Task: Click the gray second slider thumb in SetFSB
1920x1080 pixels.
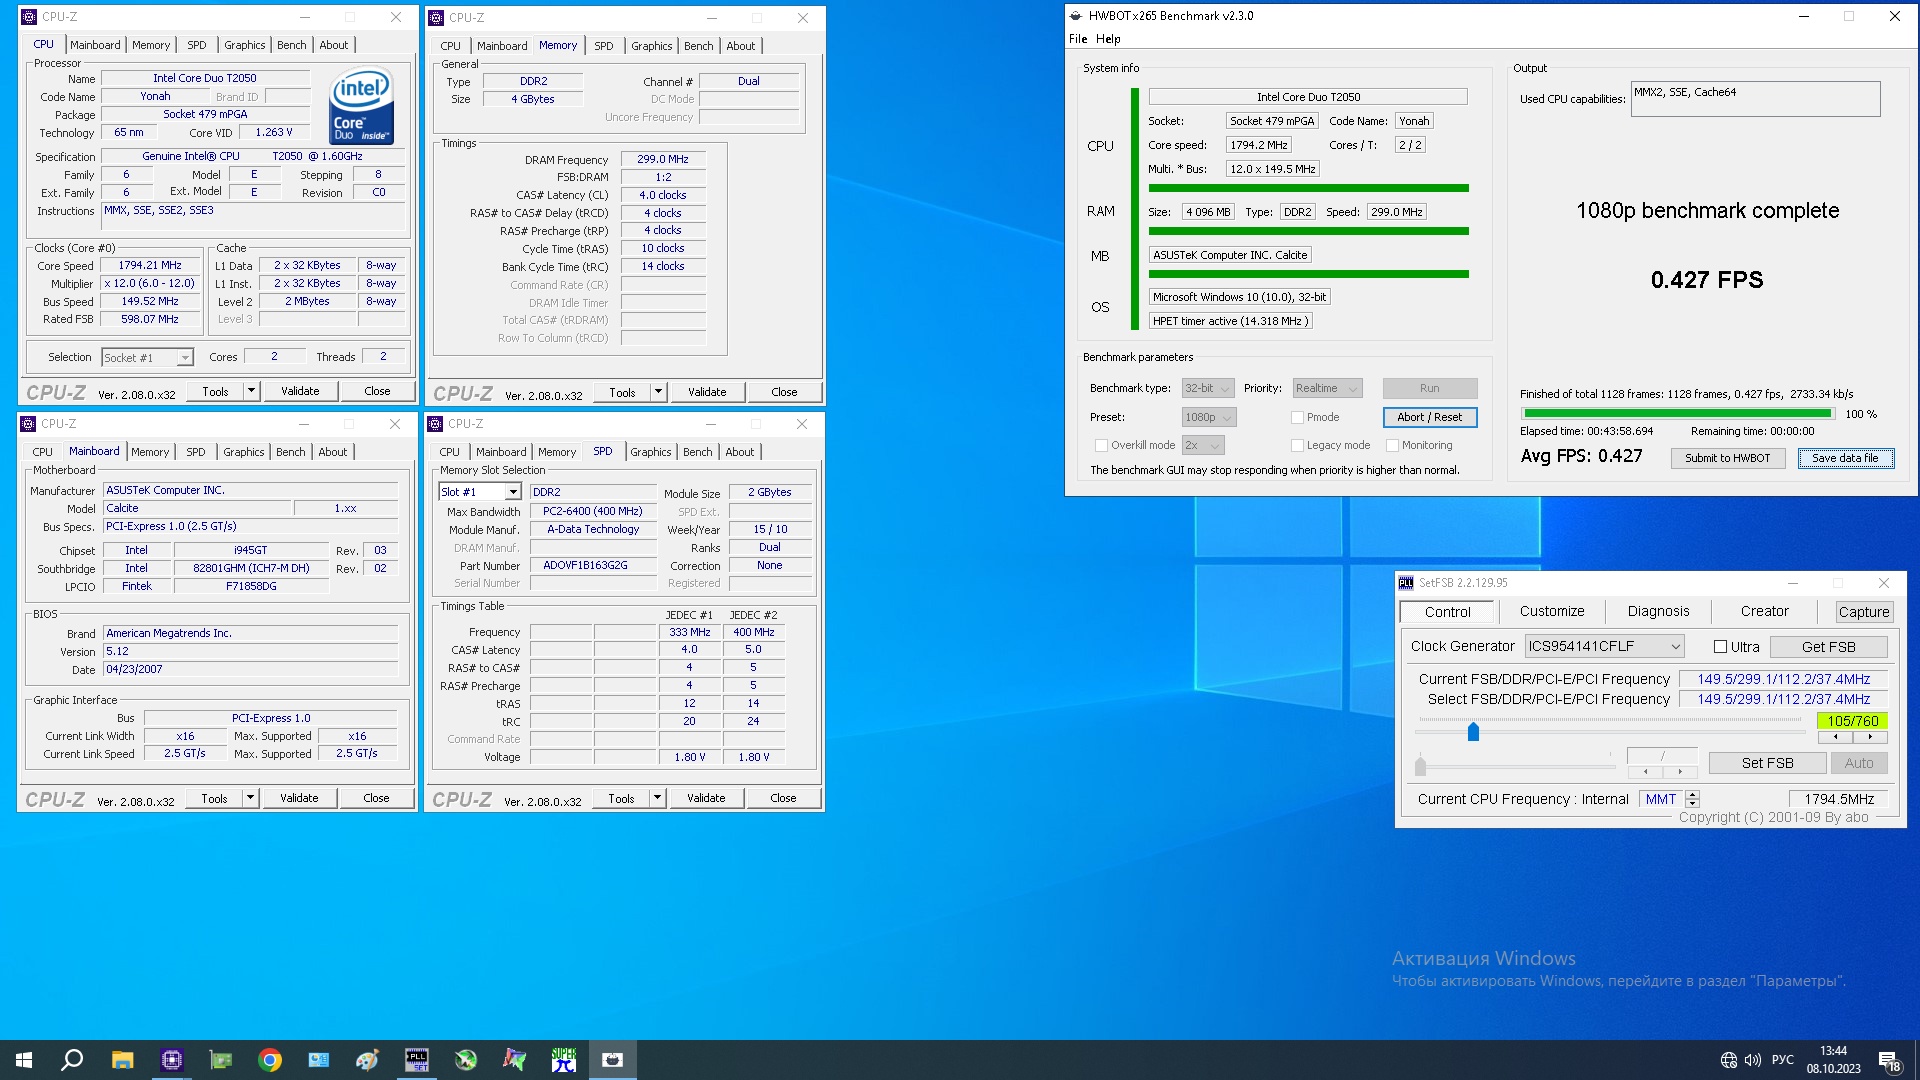Action: [x=1420, y=766]
